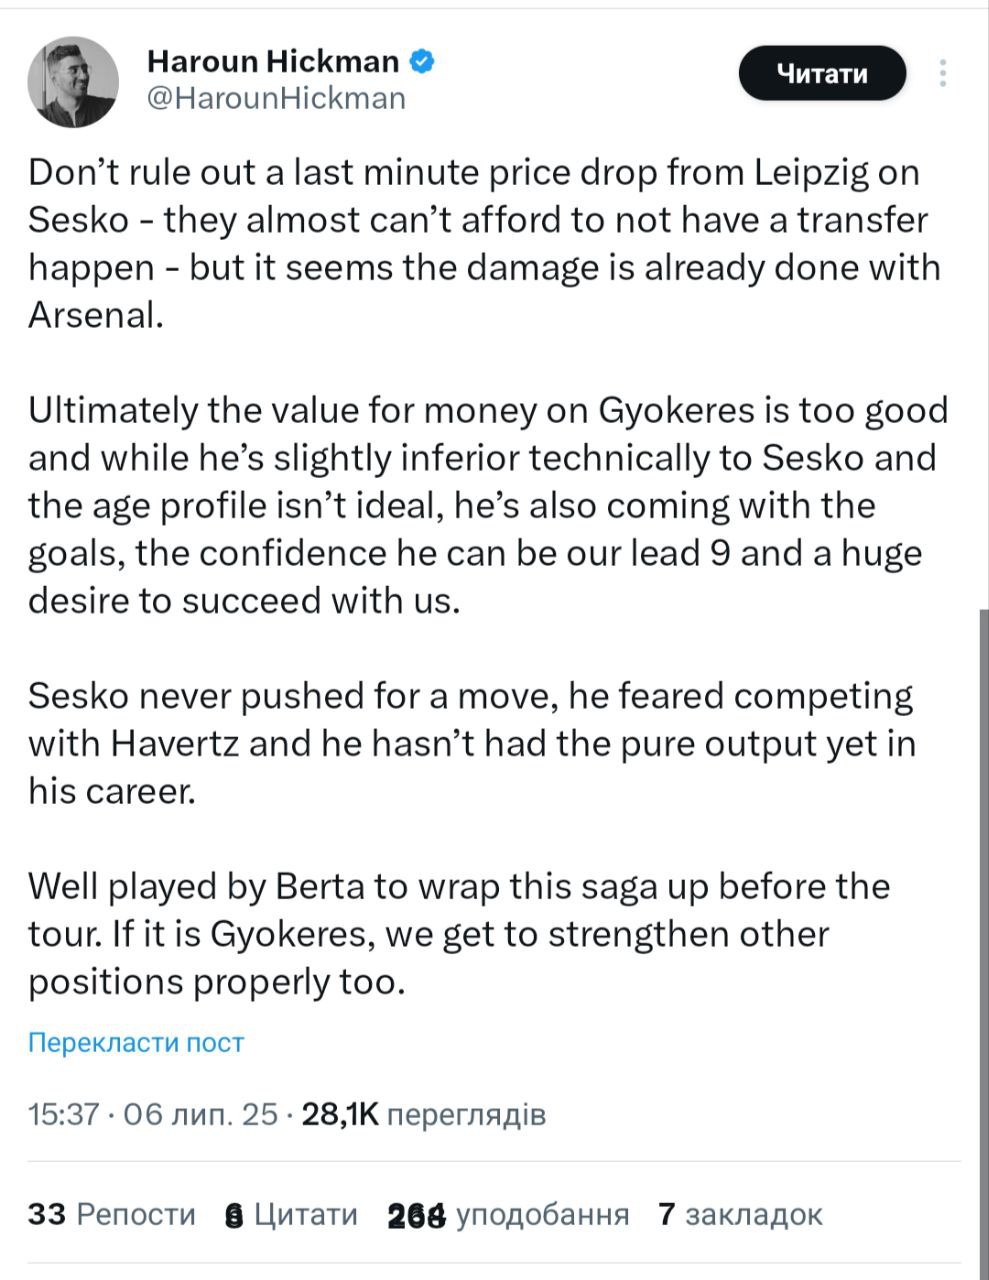
Task: Click Haroun Hickman's profile avatar photo
Action: point(73,83)
